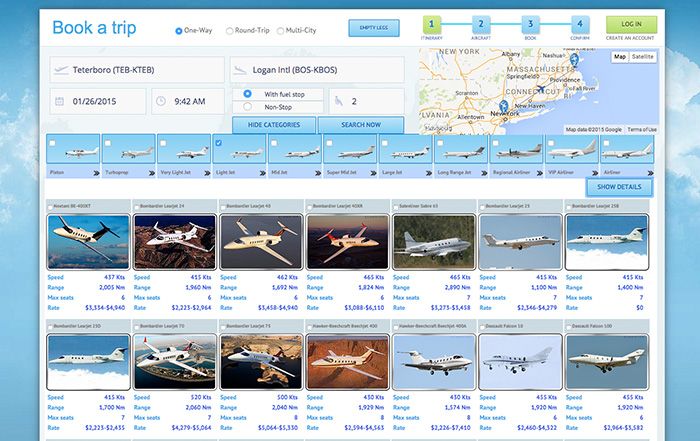This screenshot has width=700, height=441.
Task: Click the Teterboro (TEB-KTEB) departure field
Action: [x=137, y=70]
